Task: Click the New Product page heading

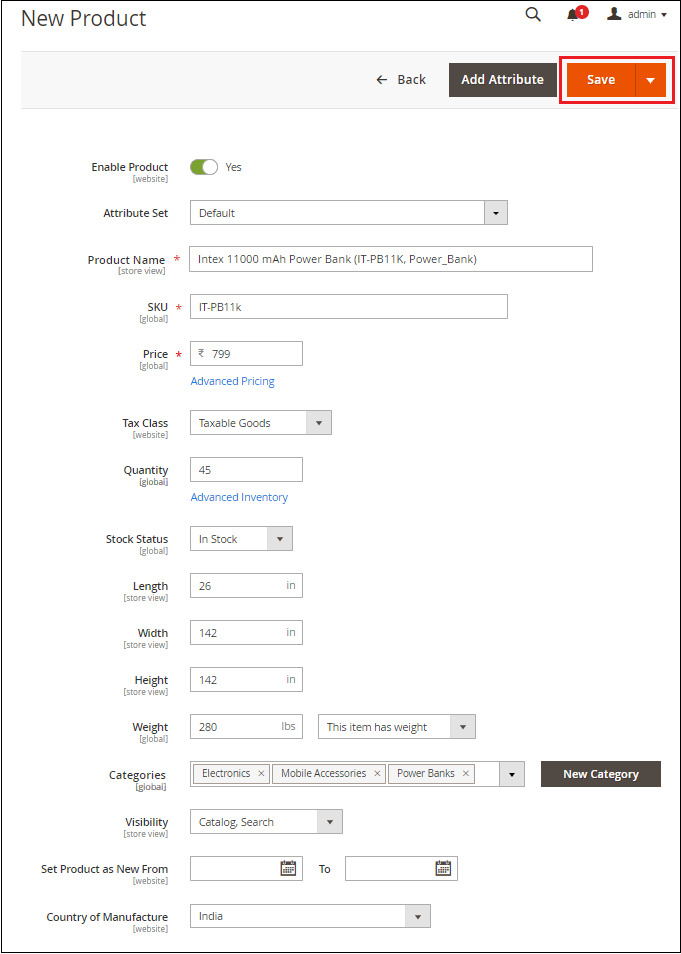Action: tap(83, 18)
